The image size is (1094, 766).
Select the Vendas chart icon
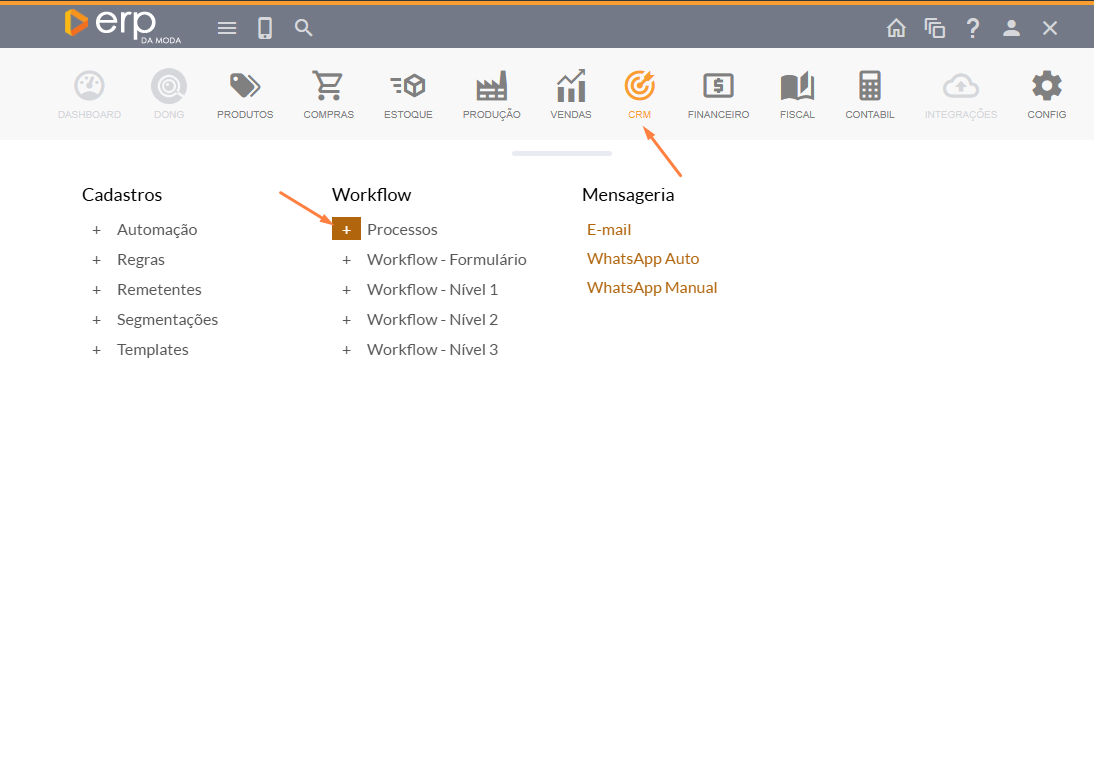click(x=570, y=87)
